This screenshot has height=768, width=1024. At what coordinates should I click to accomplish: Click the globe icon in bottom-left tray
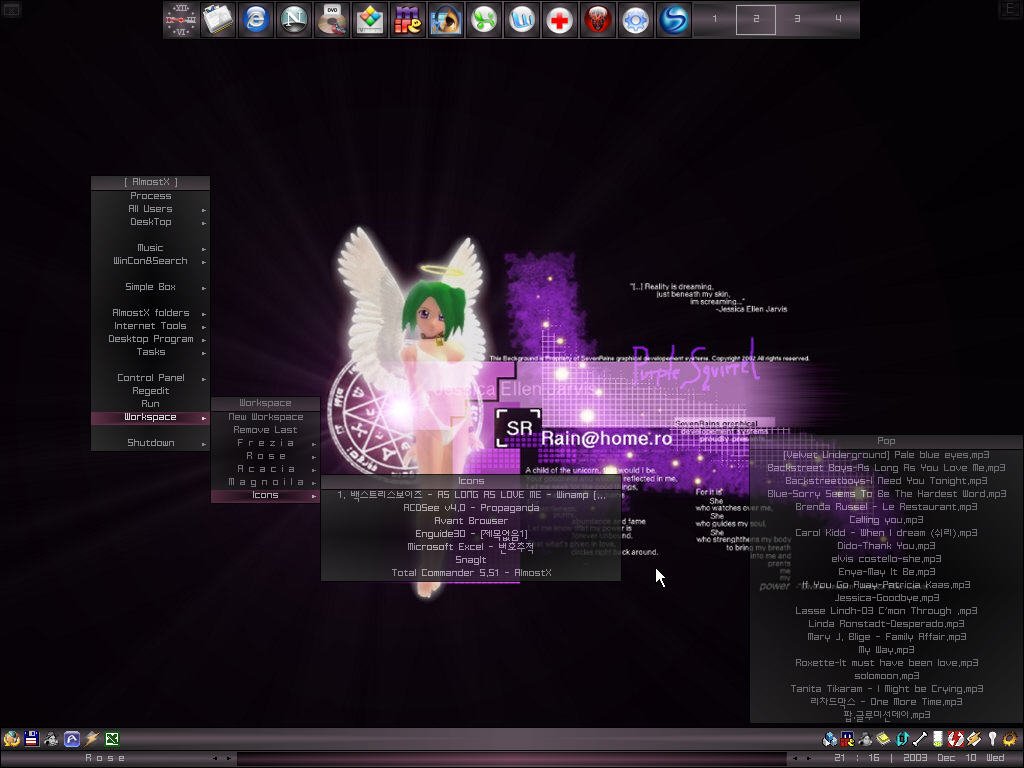tap(12, 739)
